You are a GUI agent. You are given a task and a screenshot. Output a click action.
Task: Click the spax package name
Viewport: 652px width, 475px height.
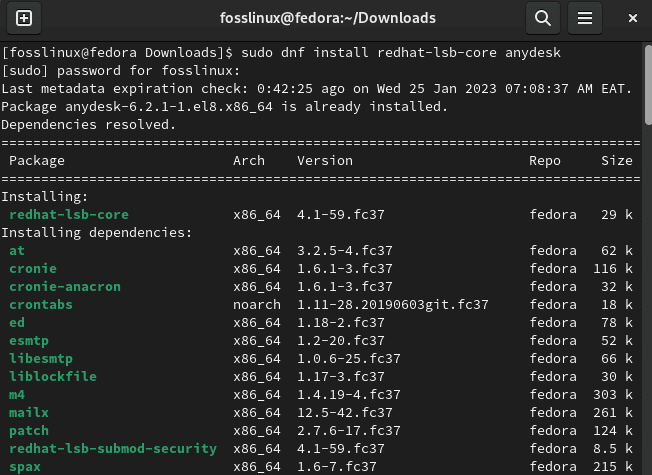(x=25, y=467)
